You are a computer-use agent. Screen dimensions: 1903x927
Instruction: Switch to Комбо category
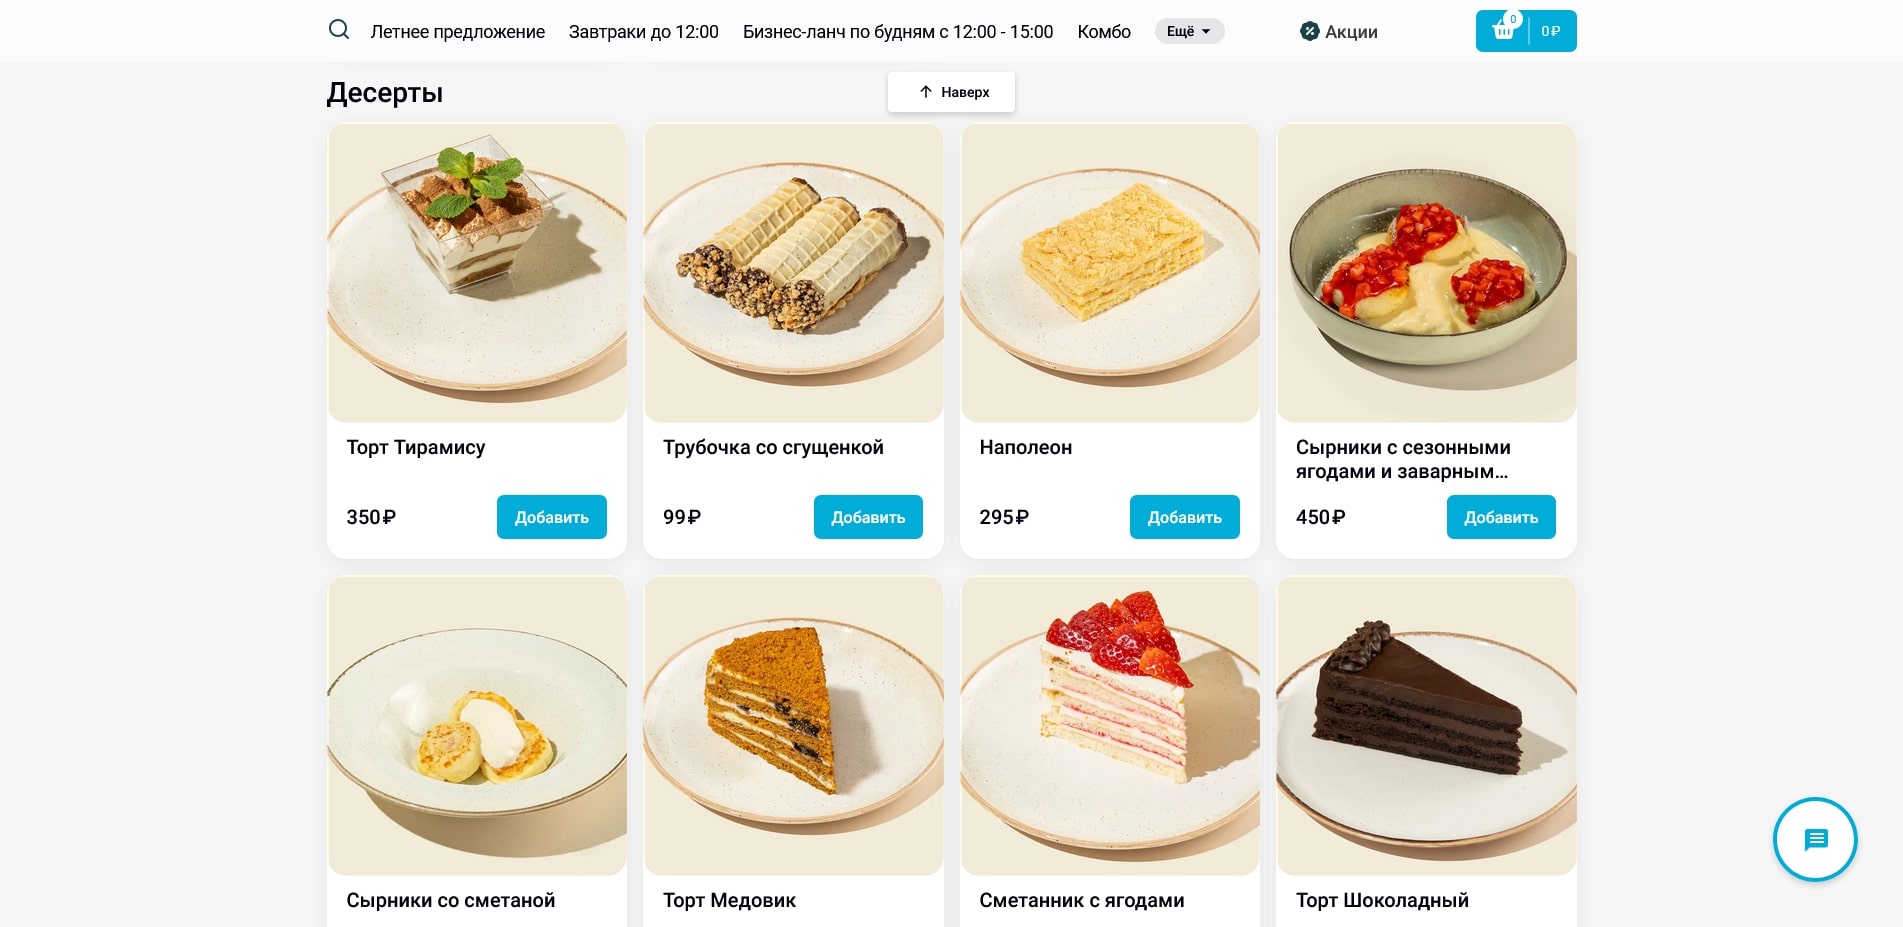pos(1104,31)
